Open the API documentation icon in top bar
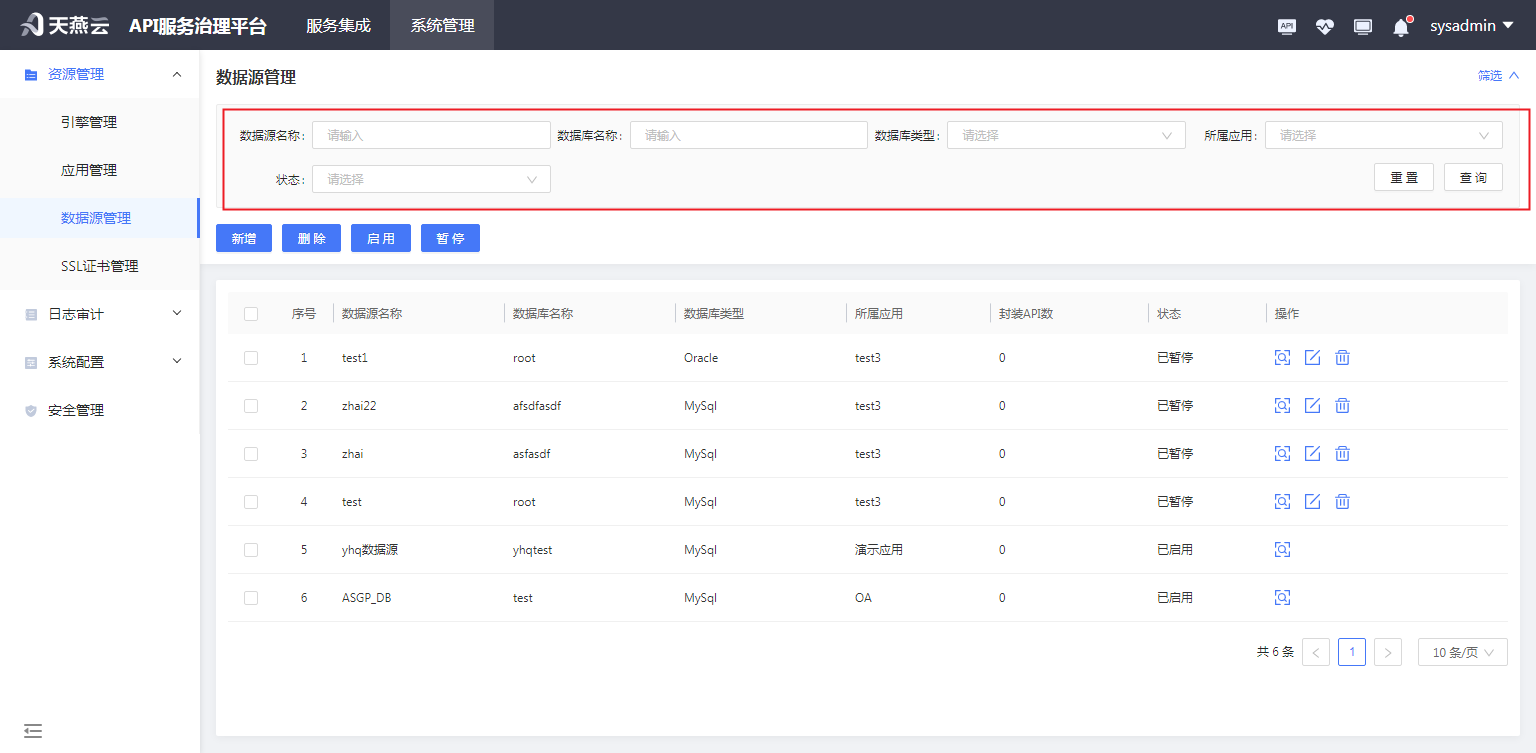The height and width of the screenshot is (753, 1536). pos(1286,25)
